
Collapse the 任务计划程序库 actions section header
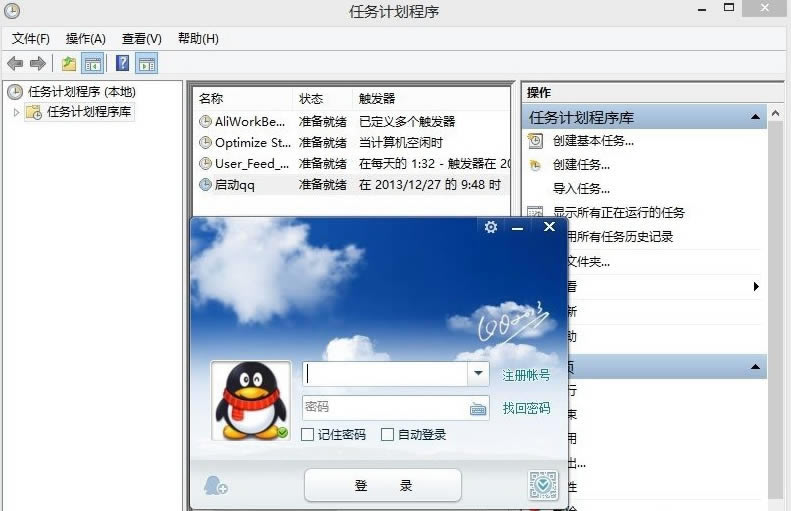coord(755,118)
